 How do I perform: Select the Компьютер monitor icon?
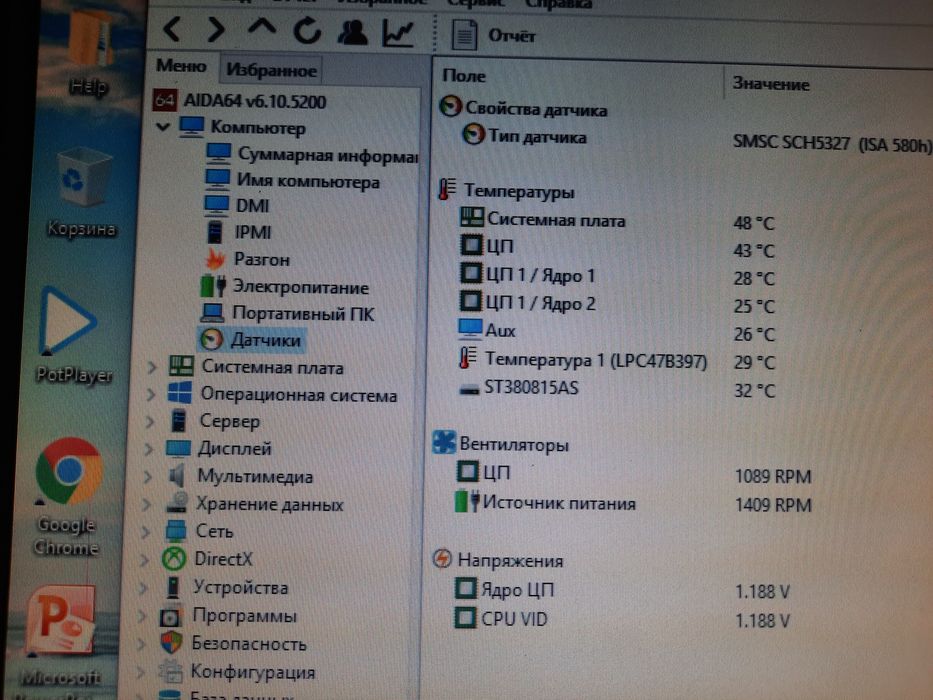click(192, 126)
